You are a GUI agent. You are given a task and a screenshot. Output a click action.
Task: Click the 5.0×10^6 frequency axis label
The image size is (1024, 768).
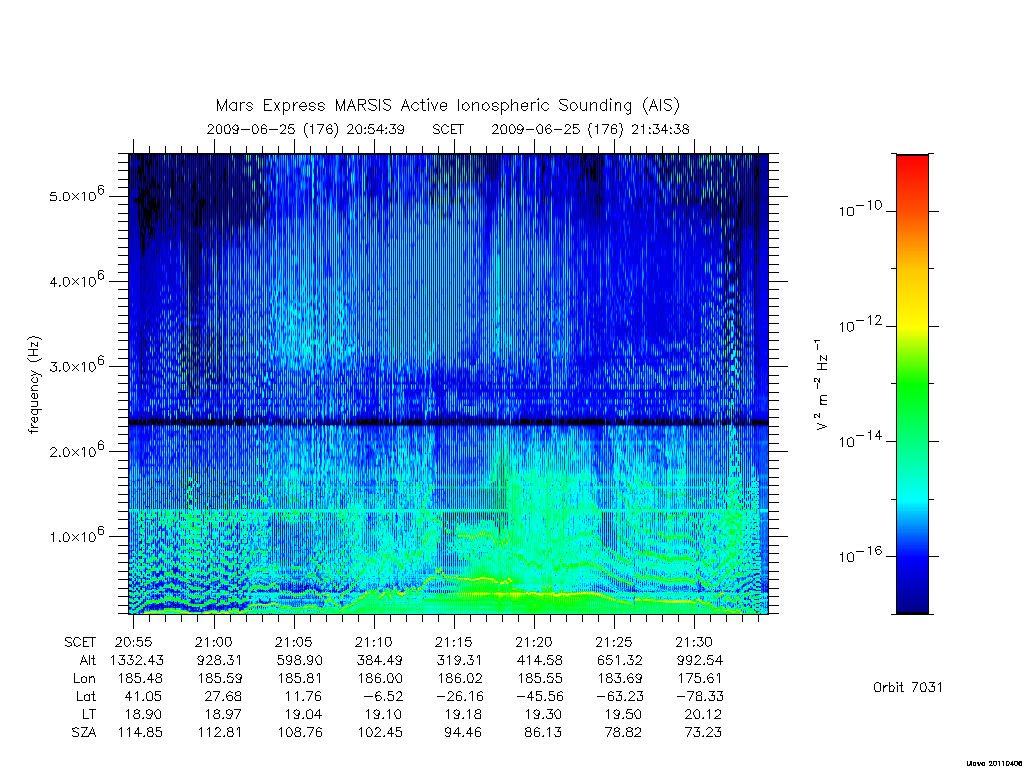(76, 194)
